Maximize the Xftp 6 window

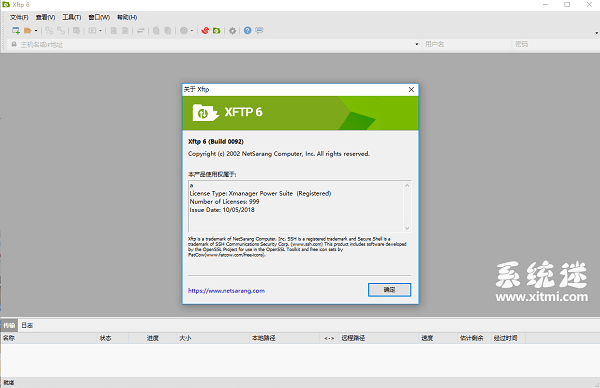[567, 5]
